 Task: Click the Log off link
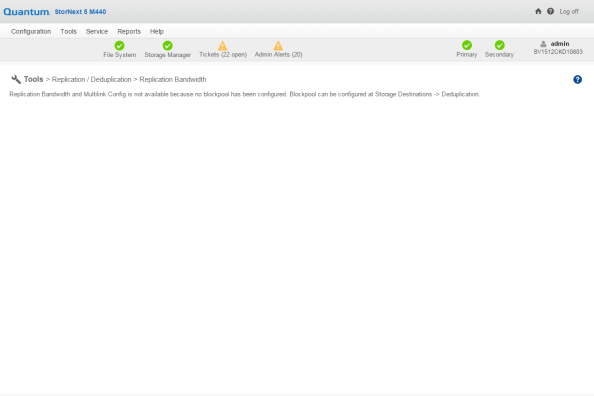click(569, 11)
